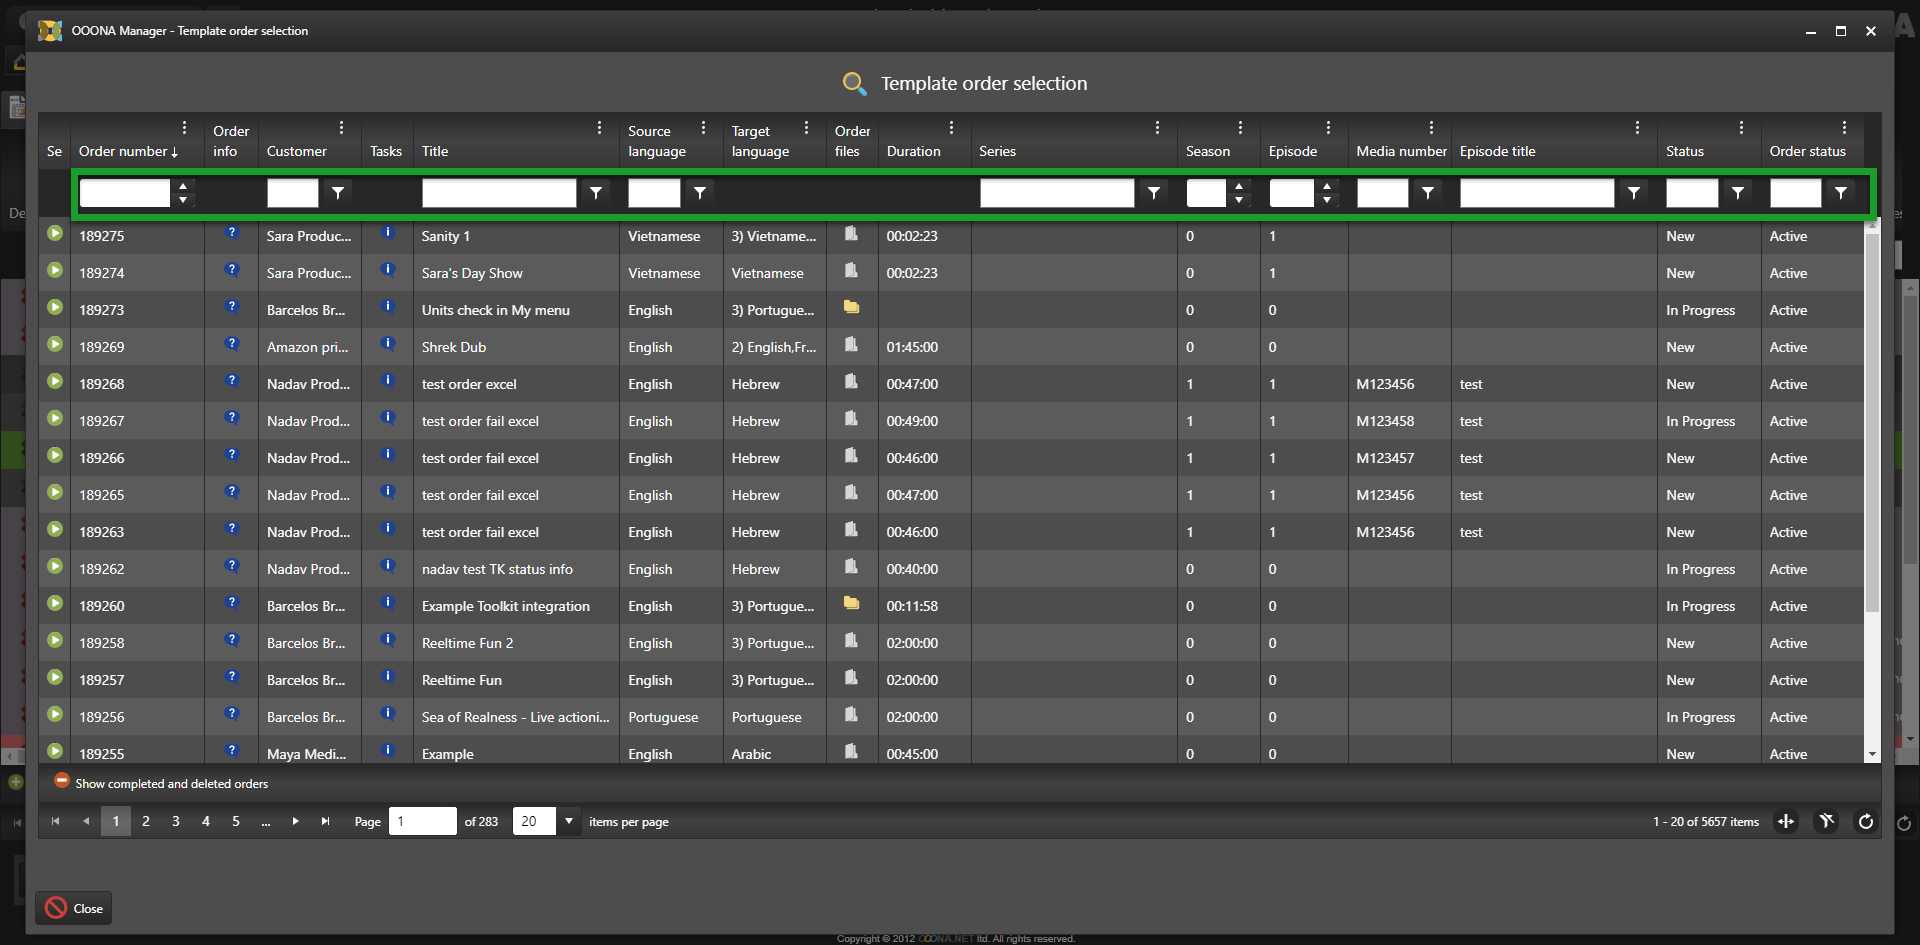Toggle sort on Order number column header
The image size is (1920, 945).
tap(128, 152)
